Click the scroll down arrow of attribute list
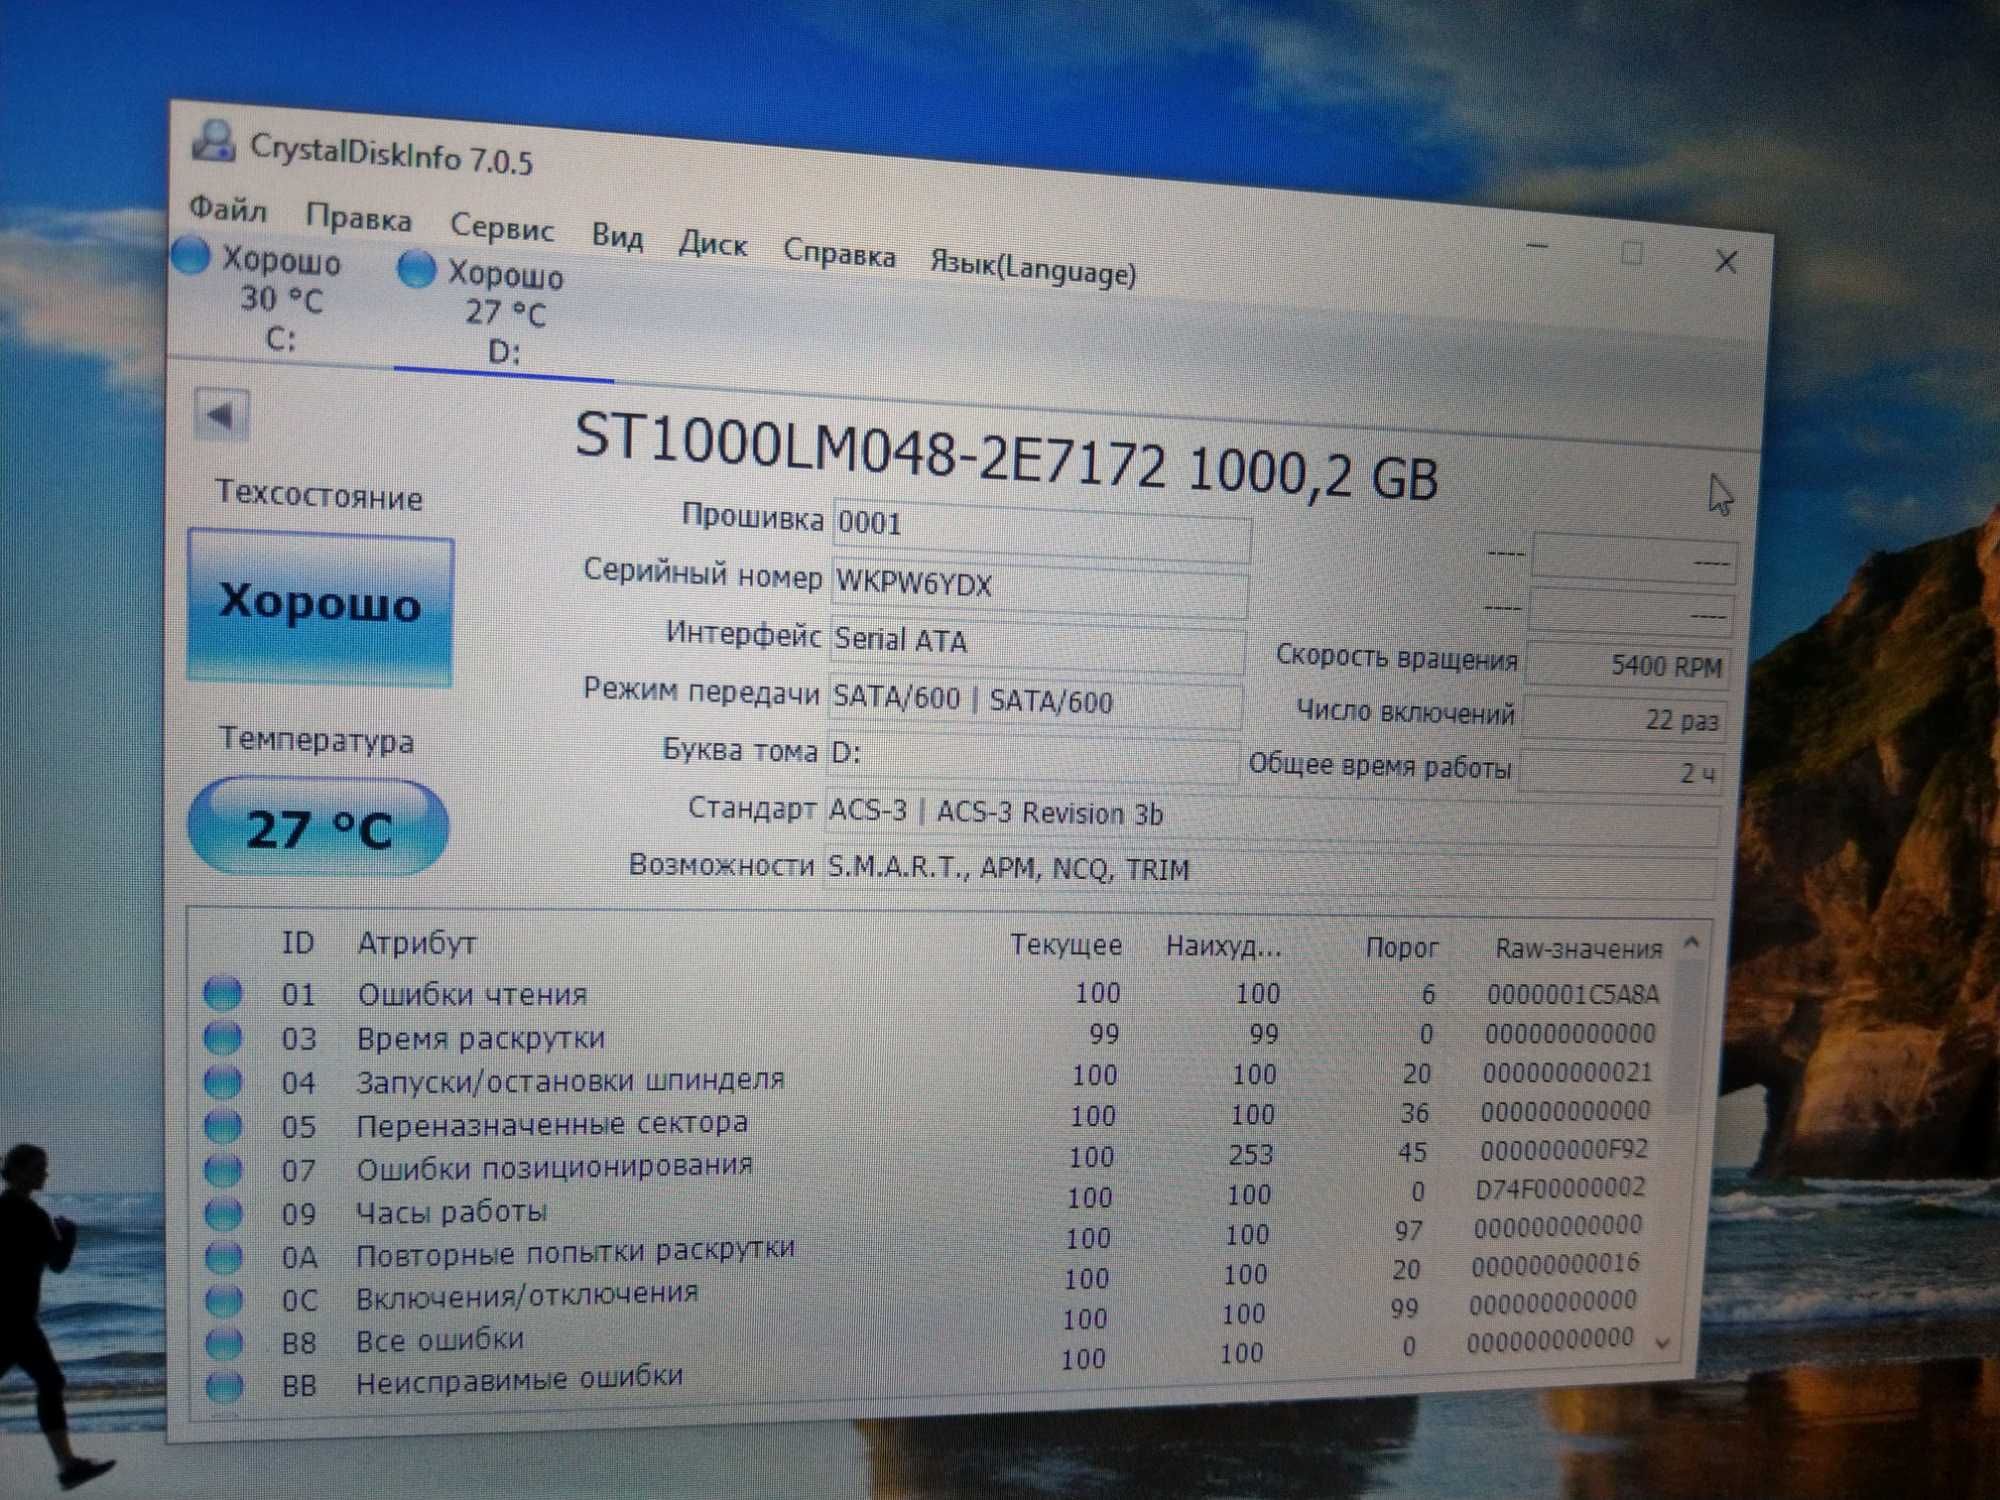 (1663, 1345)
